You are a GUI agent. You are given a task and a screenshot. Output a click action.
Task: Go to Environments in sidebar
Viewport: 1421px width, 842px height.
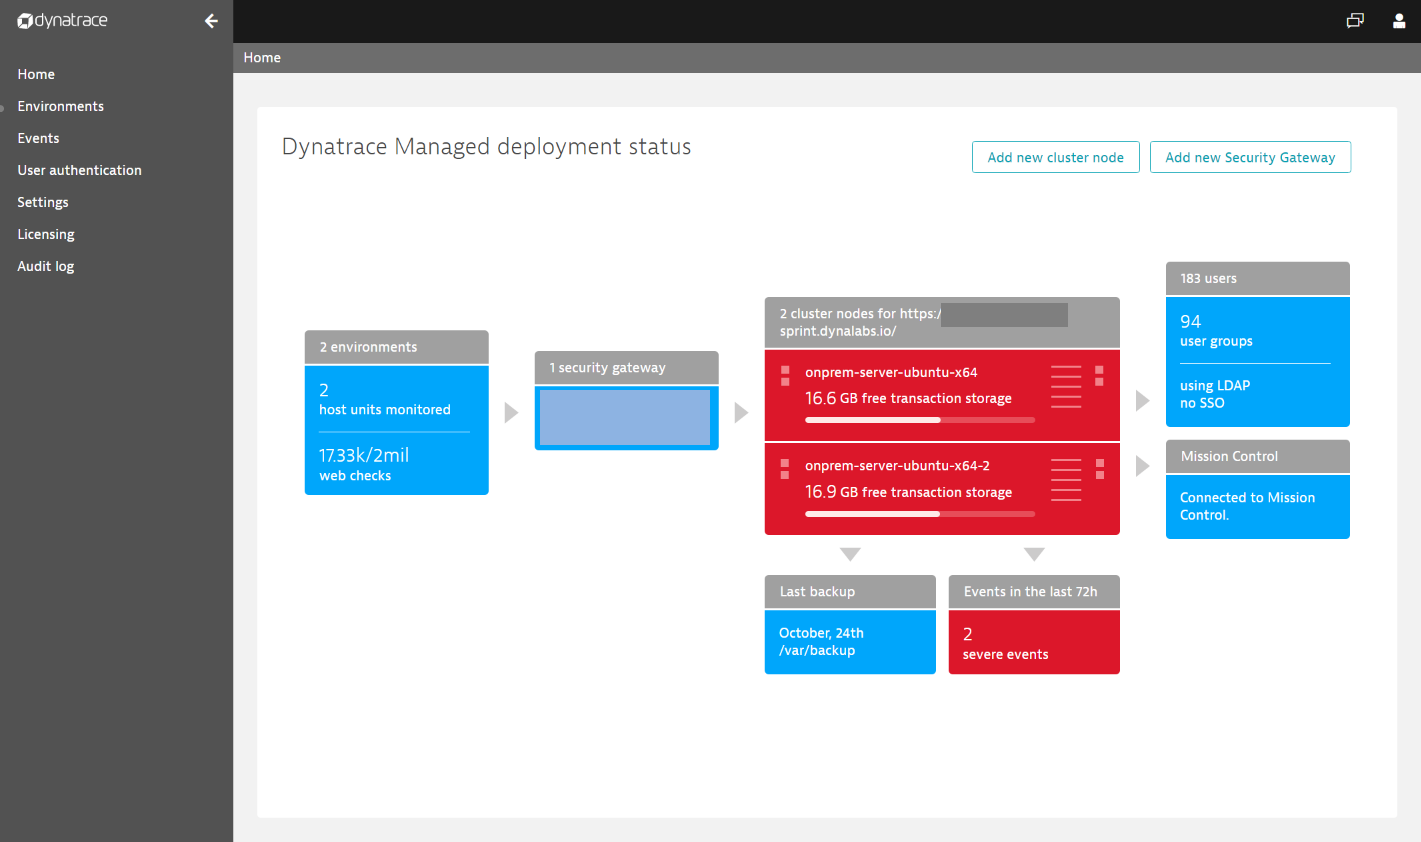point(61,106)
